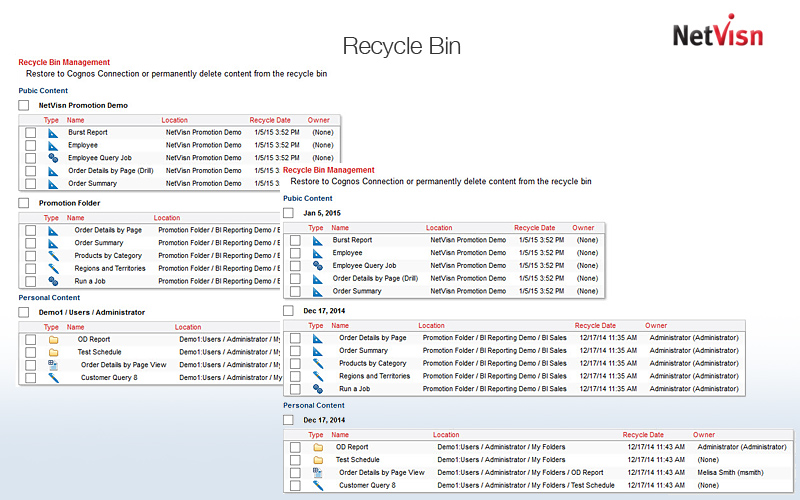The height and width of the screenshot is (500, 800).
Task: Tick the checkbox on Melisa Smith's row
Action: (x=295, y=472)
